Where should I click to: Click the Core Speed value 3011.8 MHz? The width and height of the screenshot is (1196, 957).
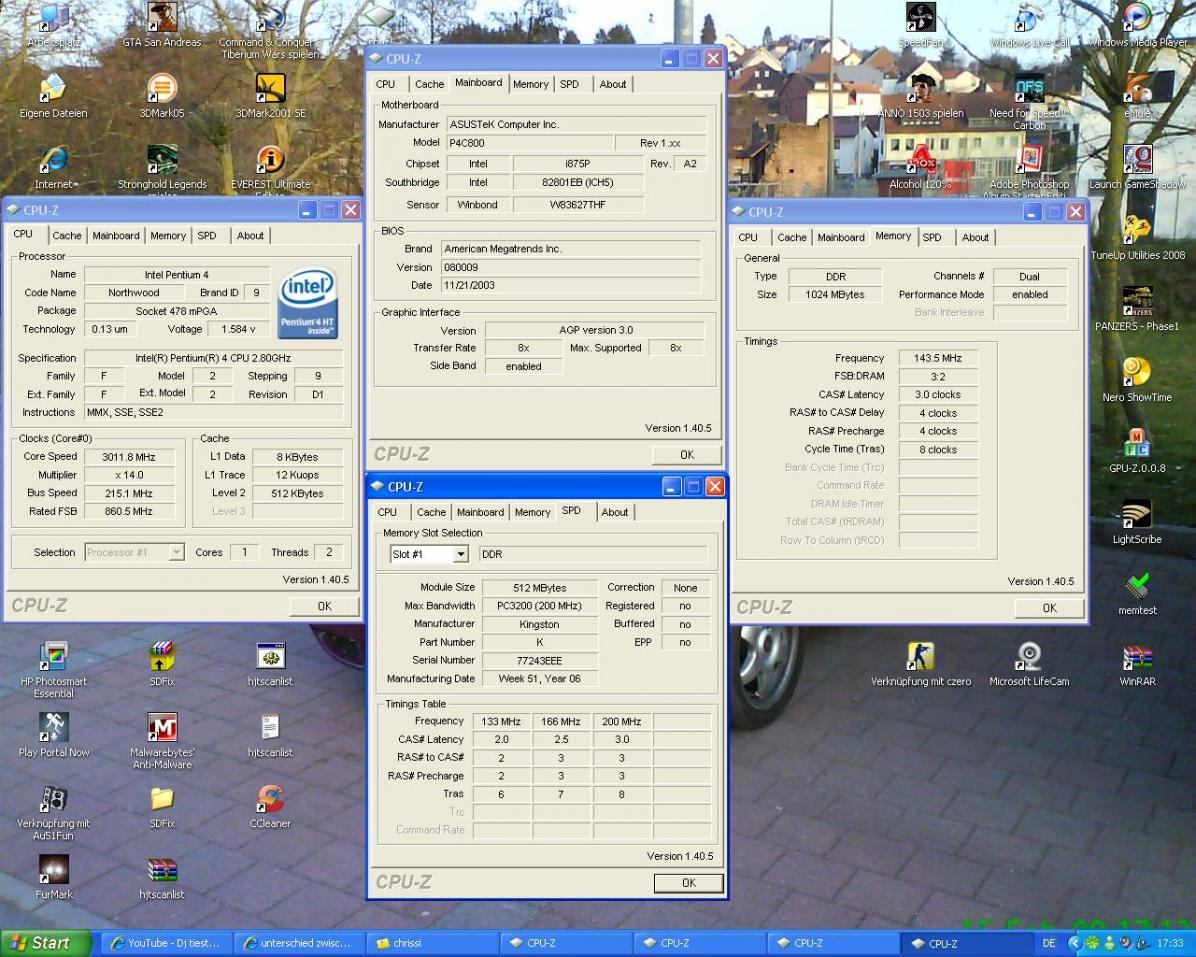click(x=129, y=457)
